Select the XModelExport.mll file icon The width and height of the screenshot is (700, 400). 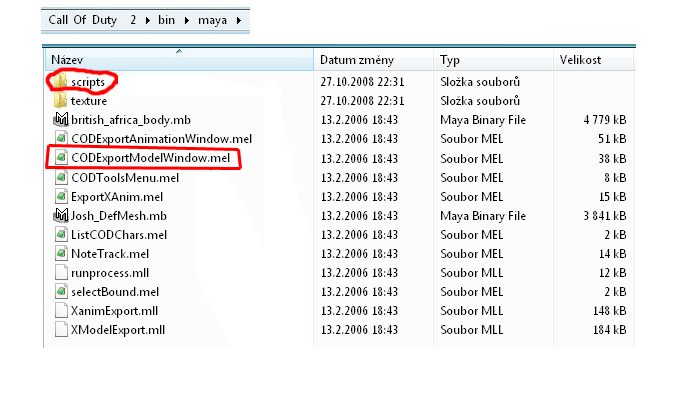pyautogui.click(x=61, y=329)
